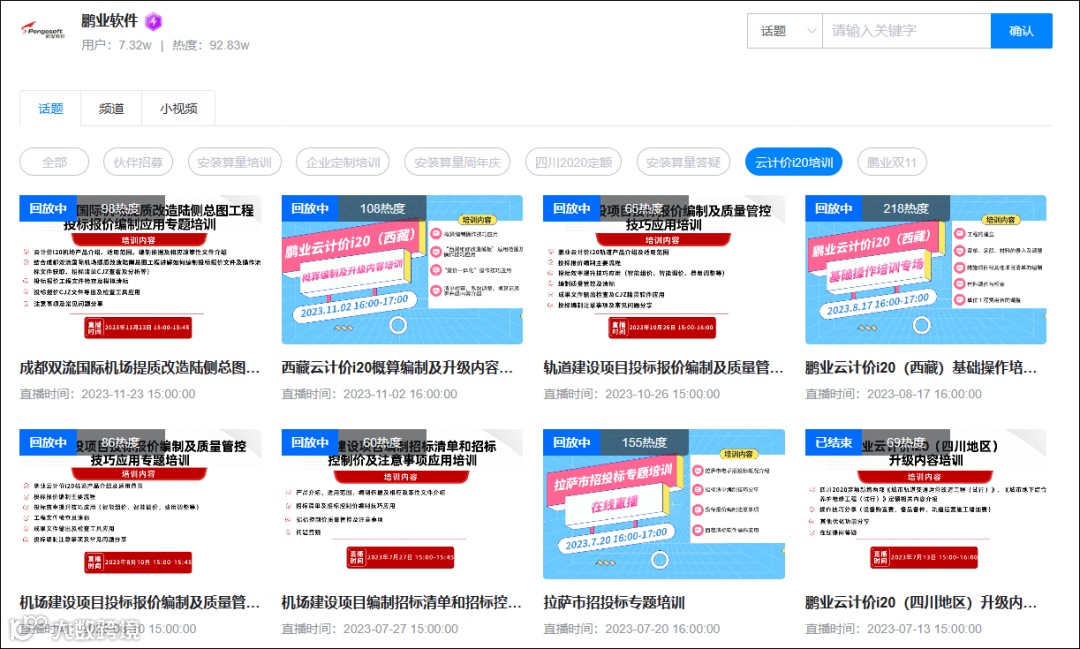Select the 安装算量培训 topic filter
This screenshot has height=649, width=1080.
point(234,163)
